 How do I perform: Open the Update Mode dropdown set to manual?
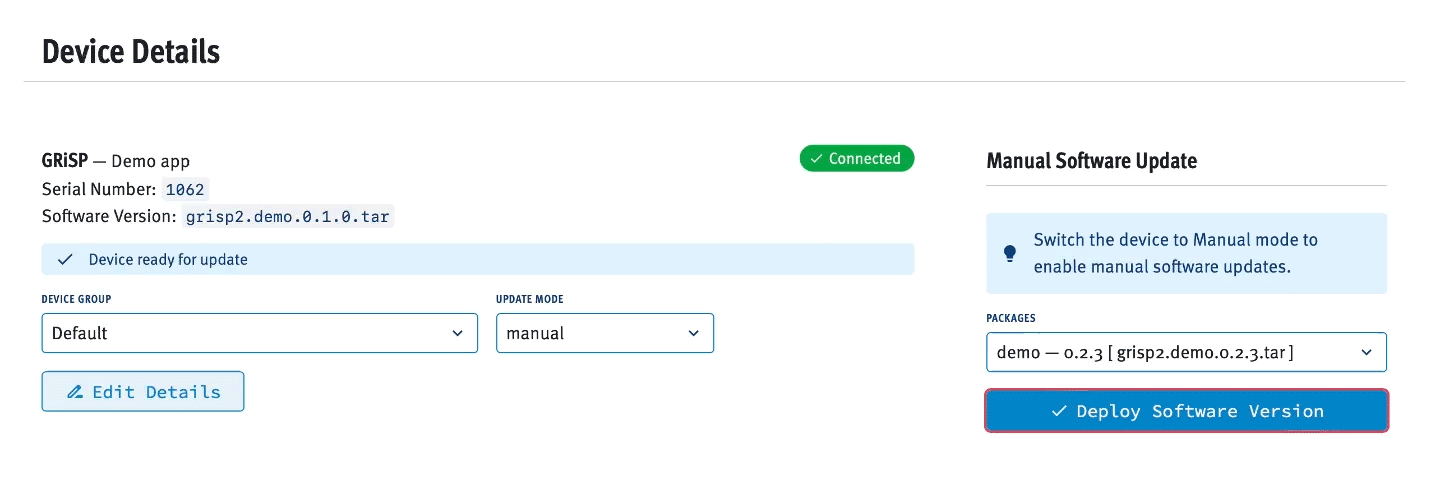pos(604,333)
